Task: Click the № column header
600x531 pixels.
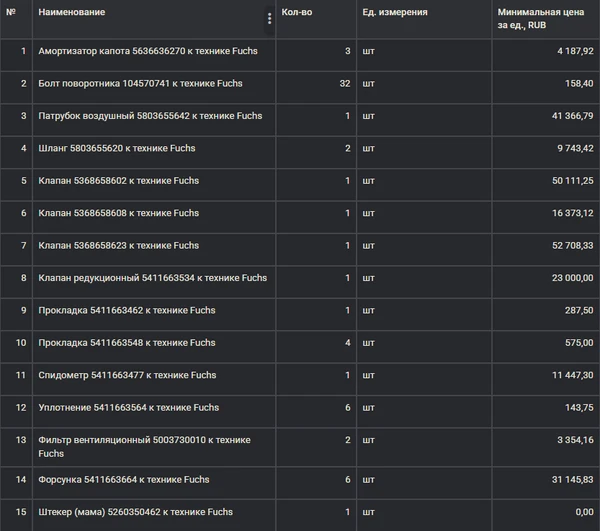Action: (x=11, y=12)
